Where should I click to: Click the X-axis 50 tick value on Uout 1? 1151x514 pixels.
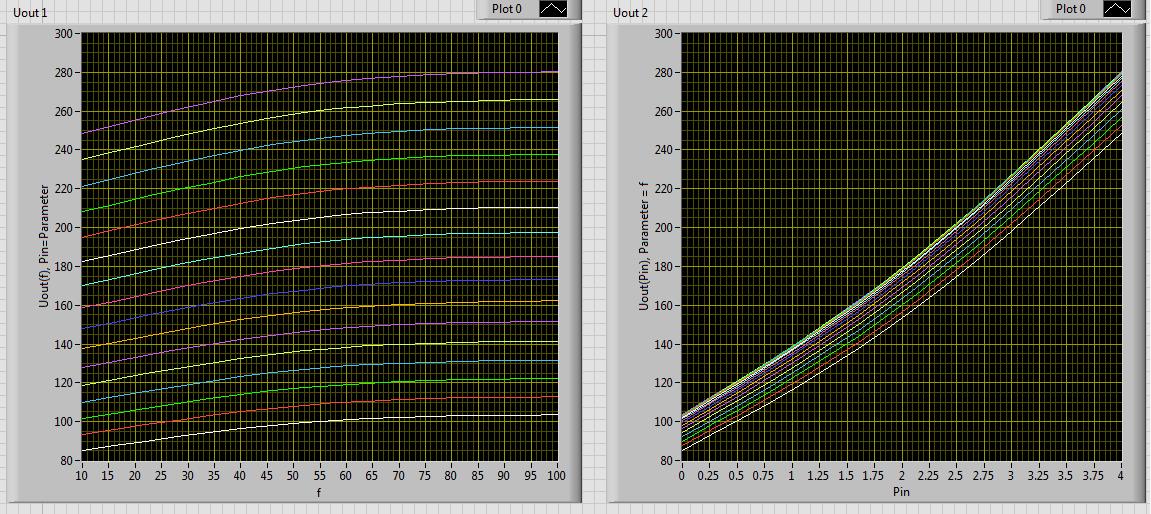[x=293, y=475]
